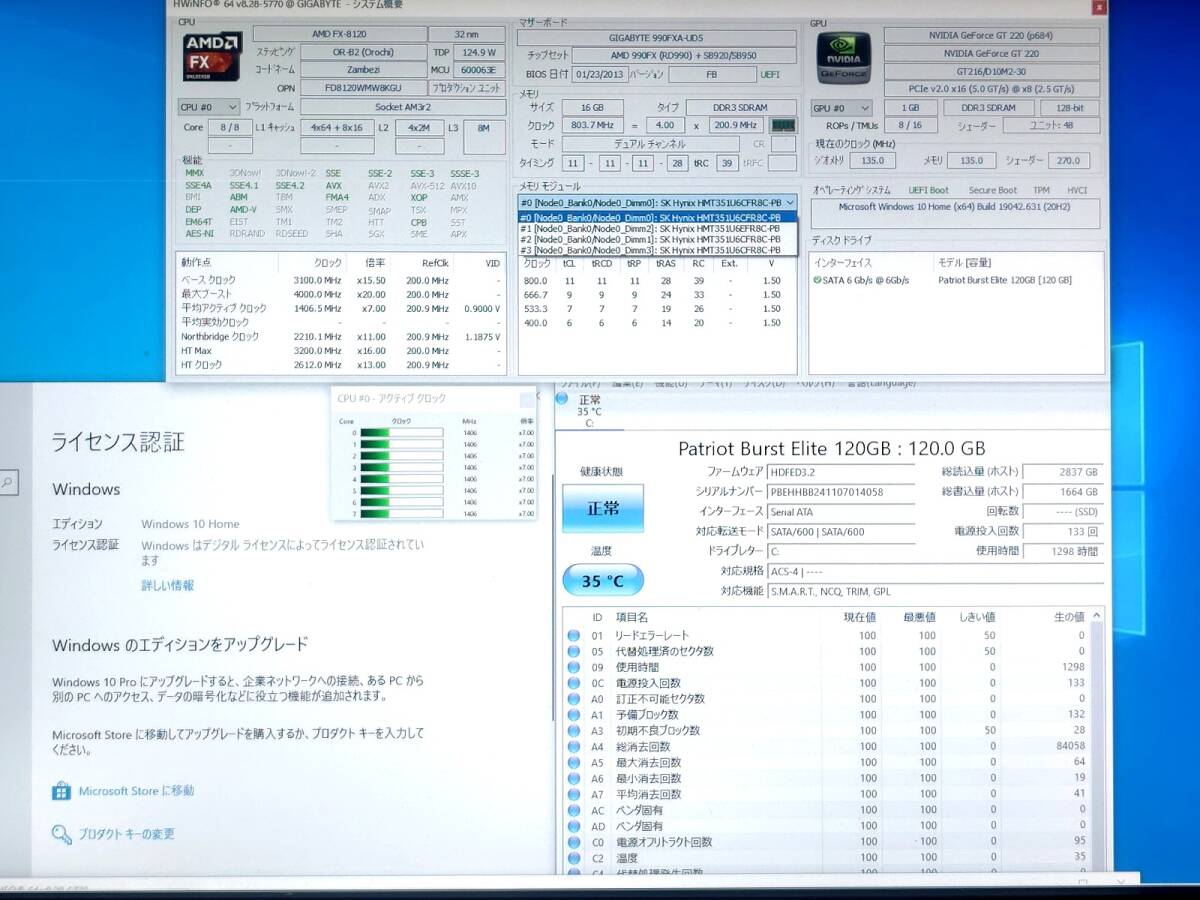Collapse the memory module dropdown in HWiNFO
Screen dimensions: 1200x900
790,201
